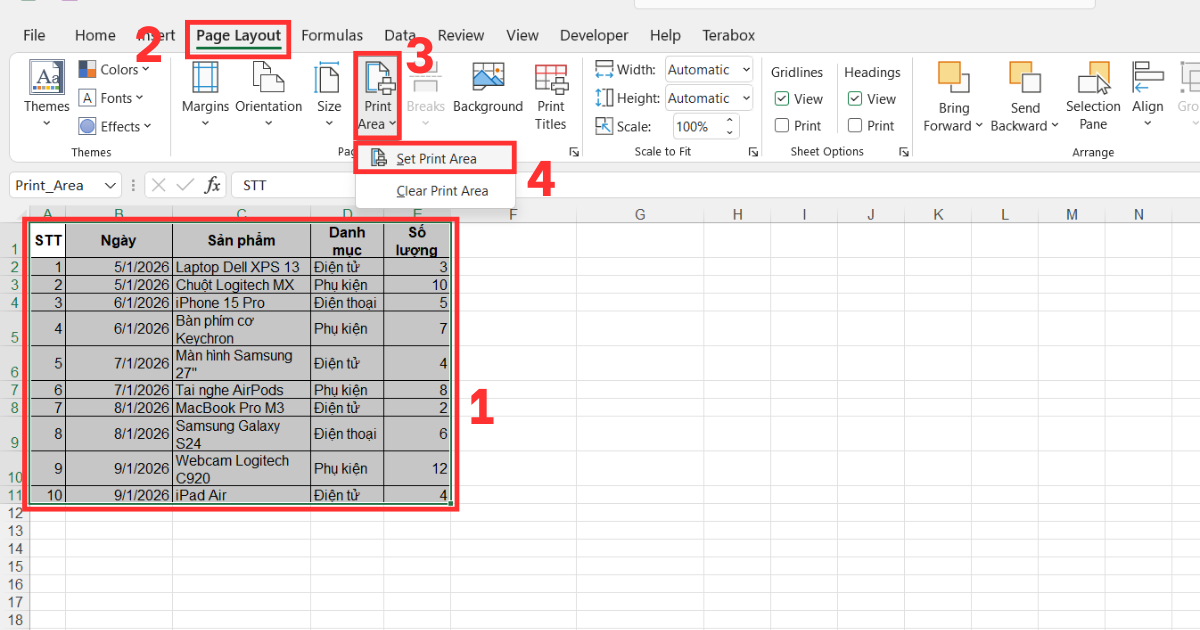Increase Scale percentage with up arrow
Image resolution: width=1200 pixels, height=630 pixels.
tap(730, 121)
